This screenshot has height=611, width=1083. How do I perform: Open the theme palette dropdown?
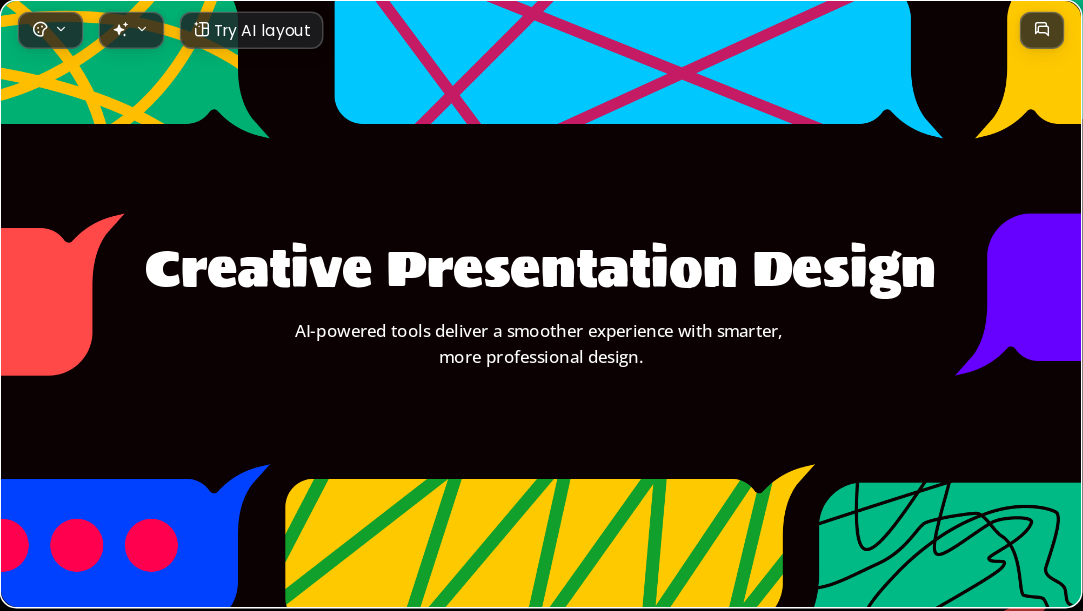(50, 30)
